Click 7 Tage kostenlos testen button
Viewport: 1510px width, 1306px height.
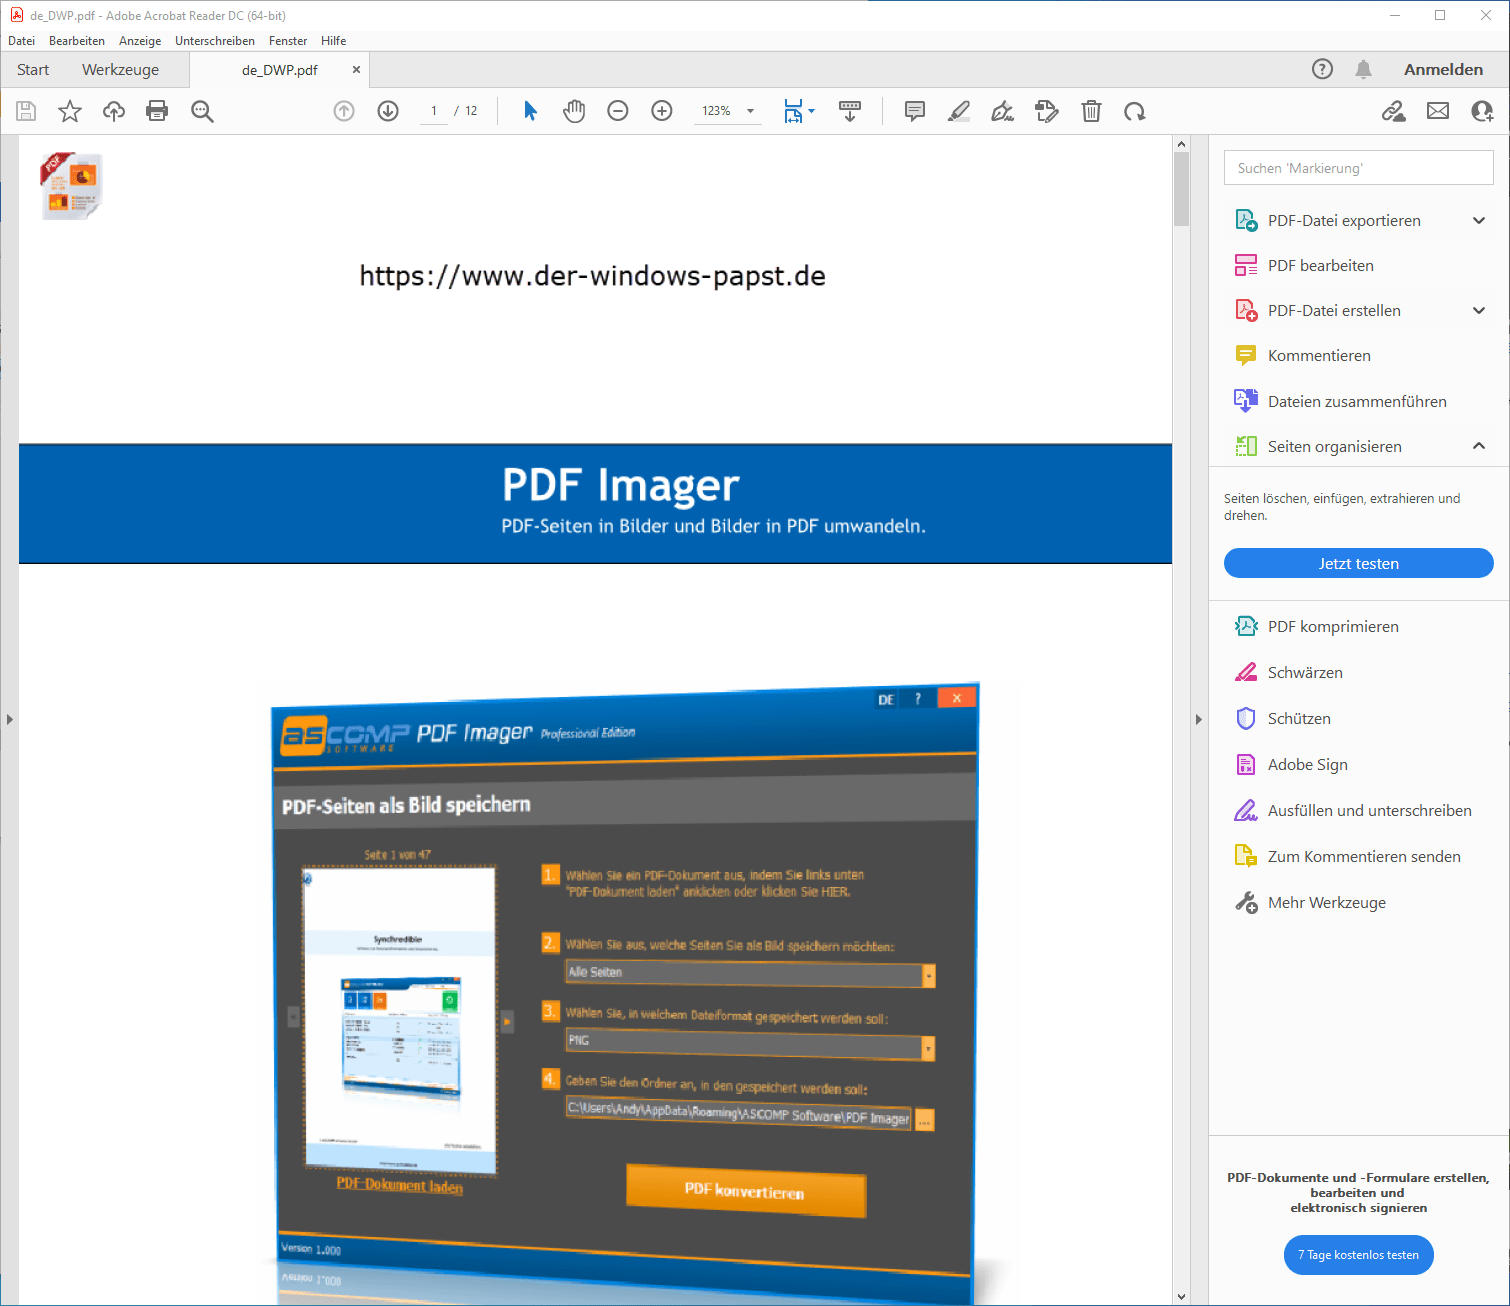coord(1358,1255)
